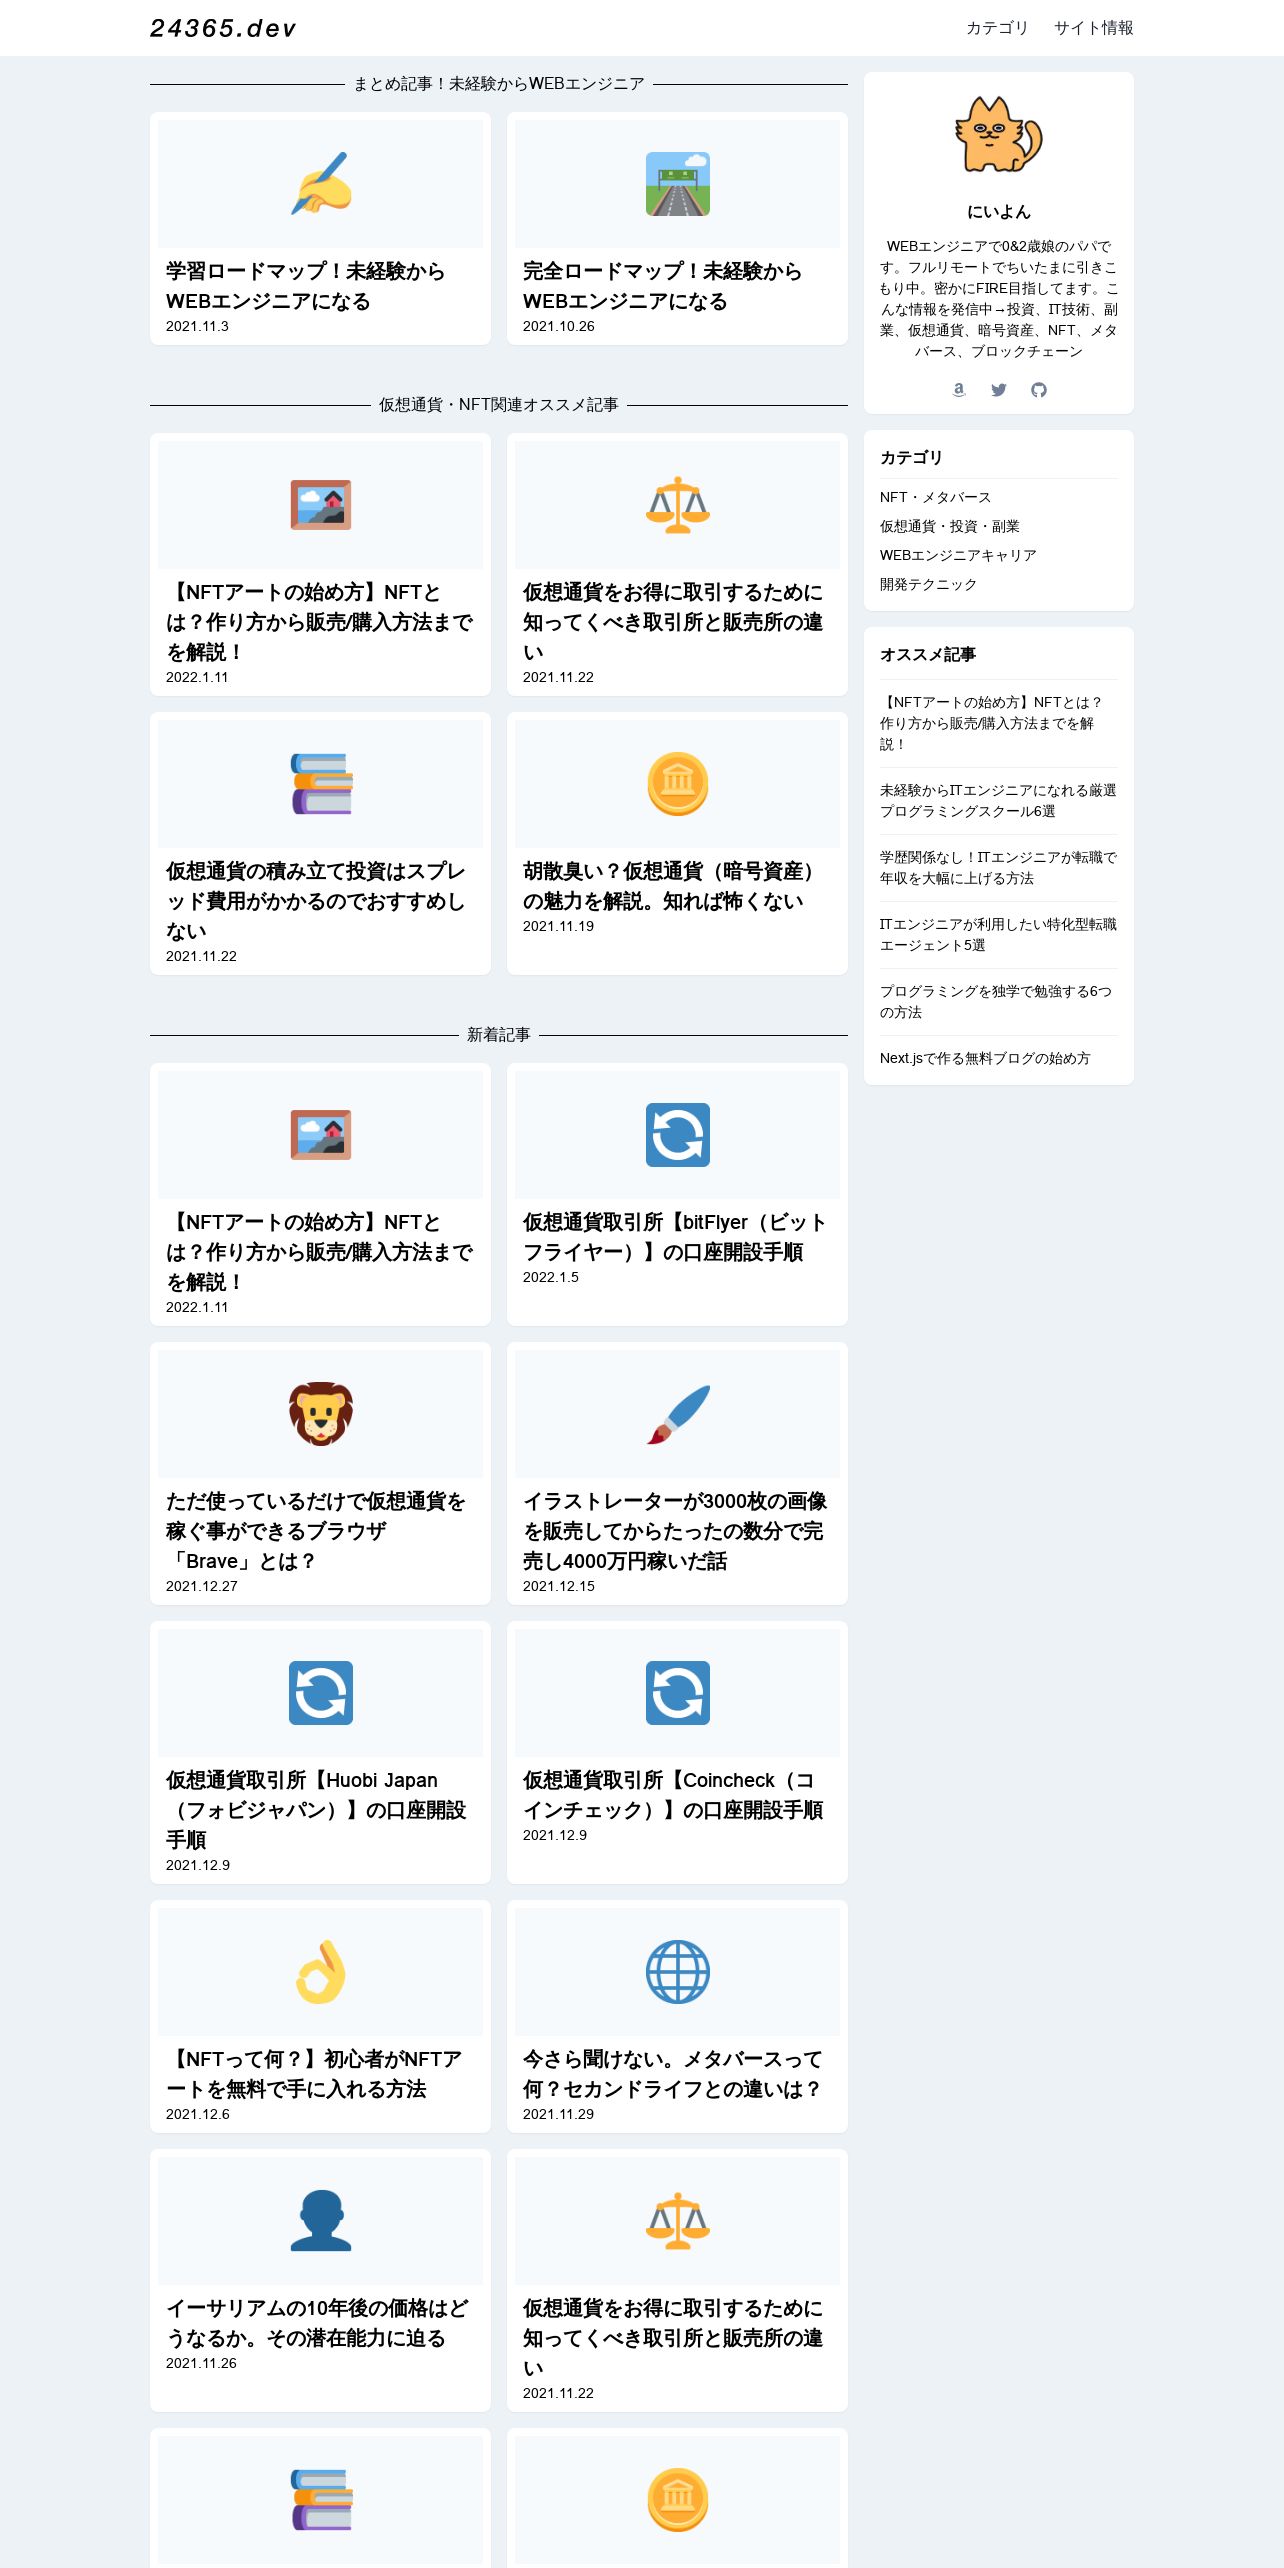
Task: Click date 2022.1.5 on bitFlyer card
Action: [551, 1277]
